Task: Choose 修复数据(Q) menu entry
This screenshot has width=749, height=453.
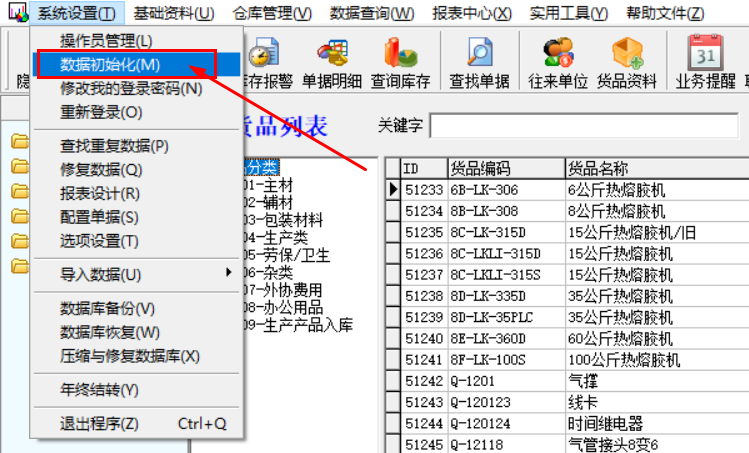Action: [137, 170]
